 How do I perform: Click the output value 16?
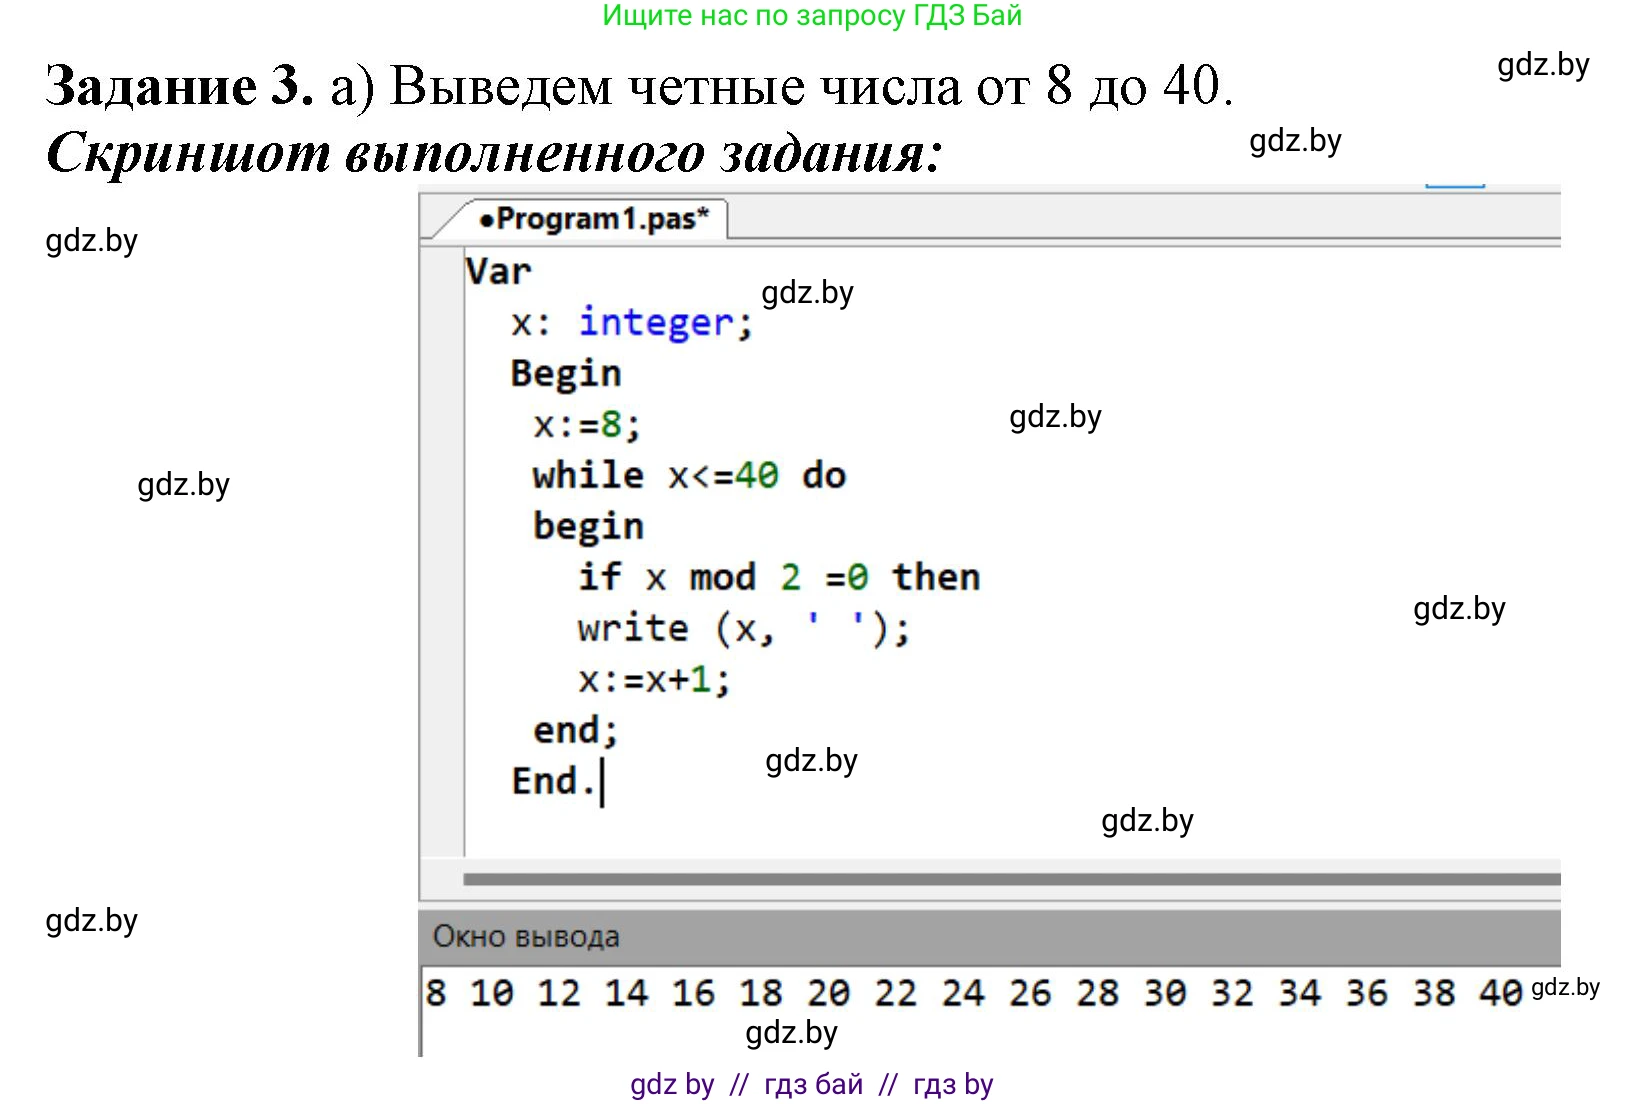point(693,993)
